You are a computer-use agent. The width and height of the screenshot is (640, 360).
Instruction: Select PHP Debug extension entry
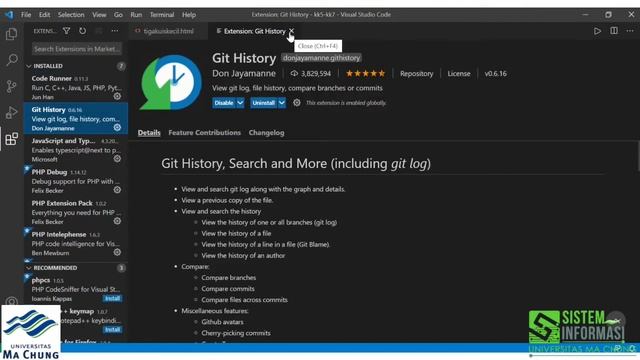(76, 181)
